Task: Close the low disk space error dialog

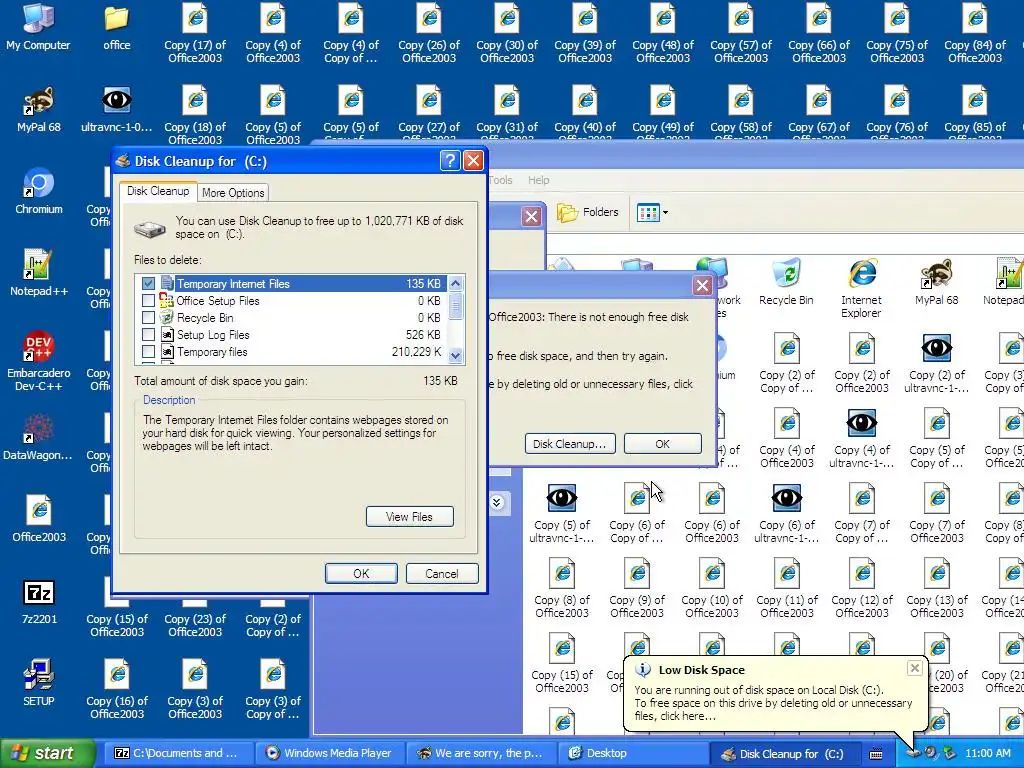Action: coord(702,285)
